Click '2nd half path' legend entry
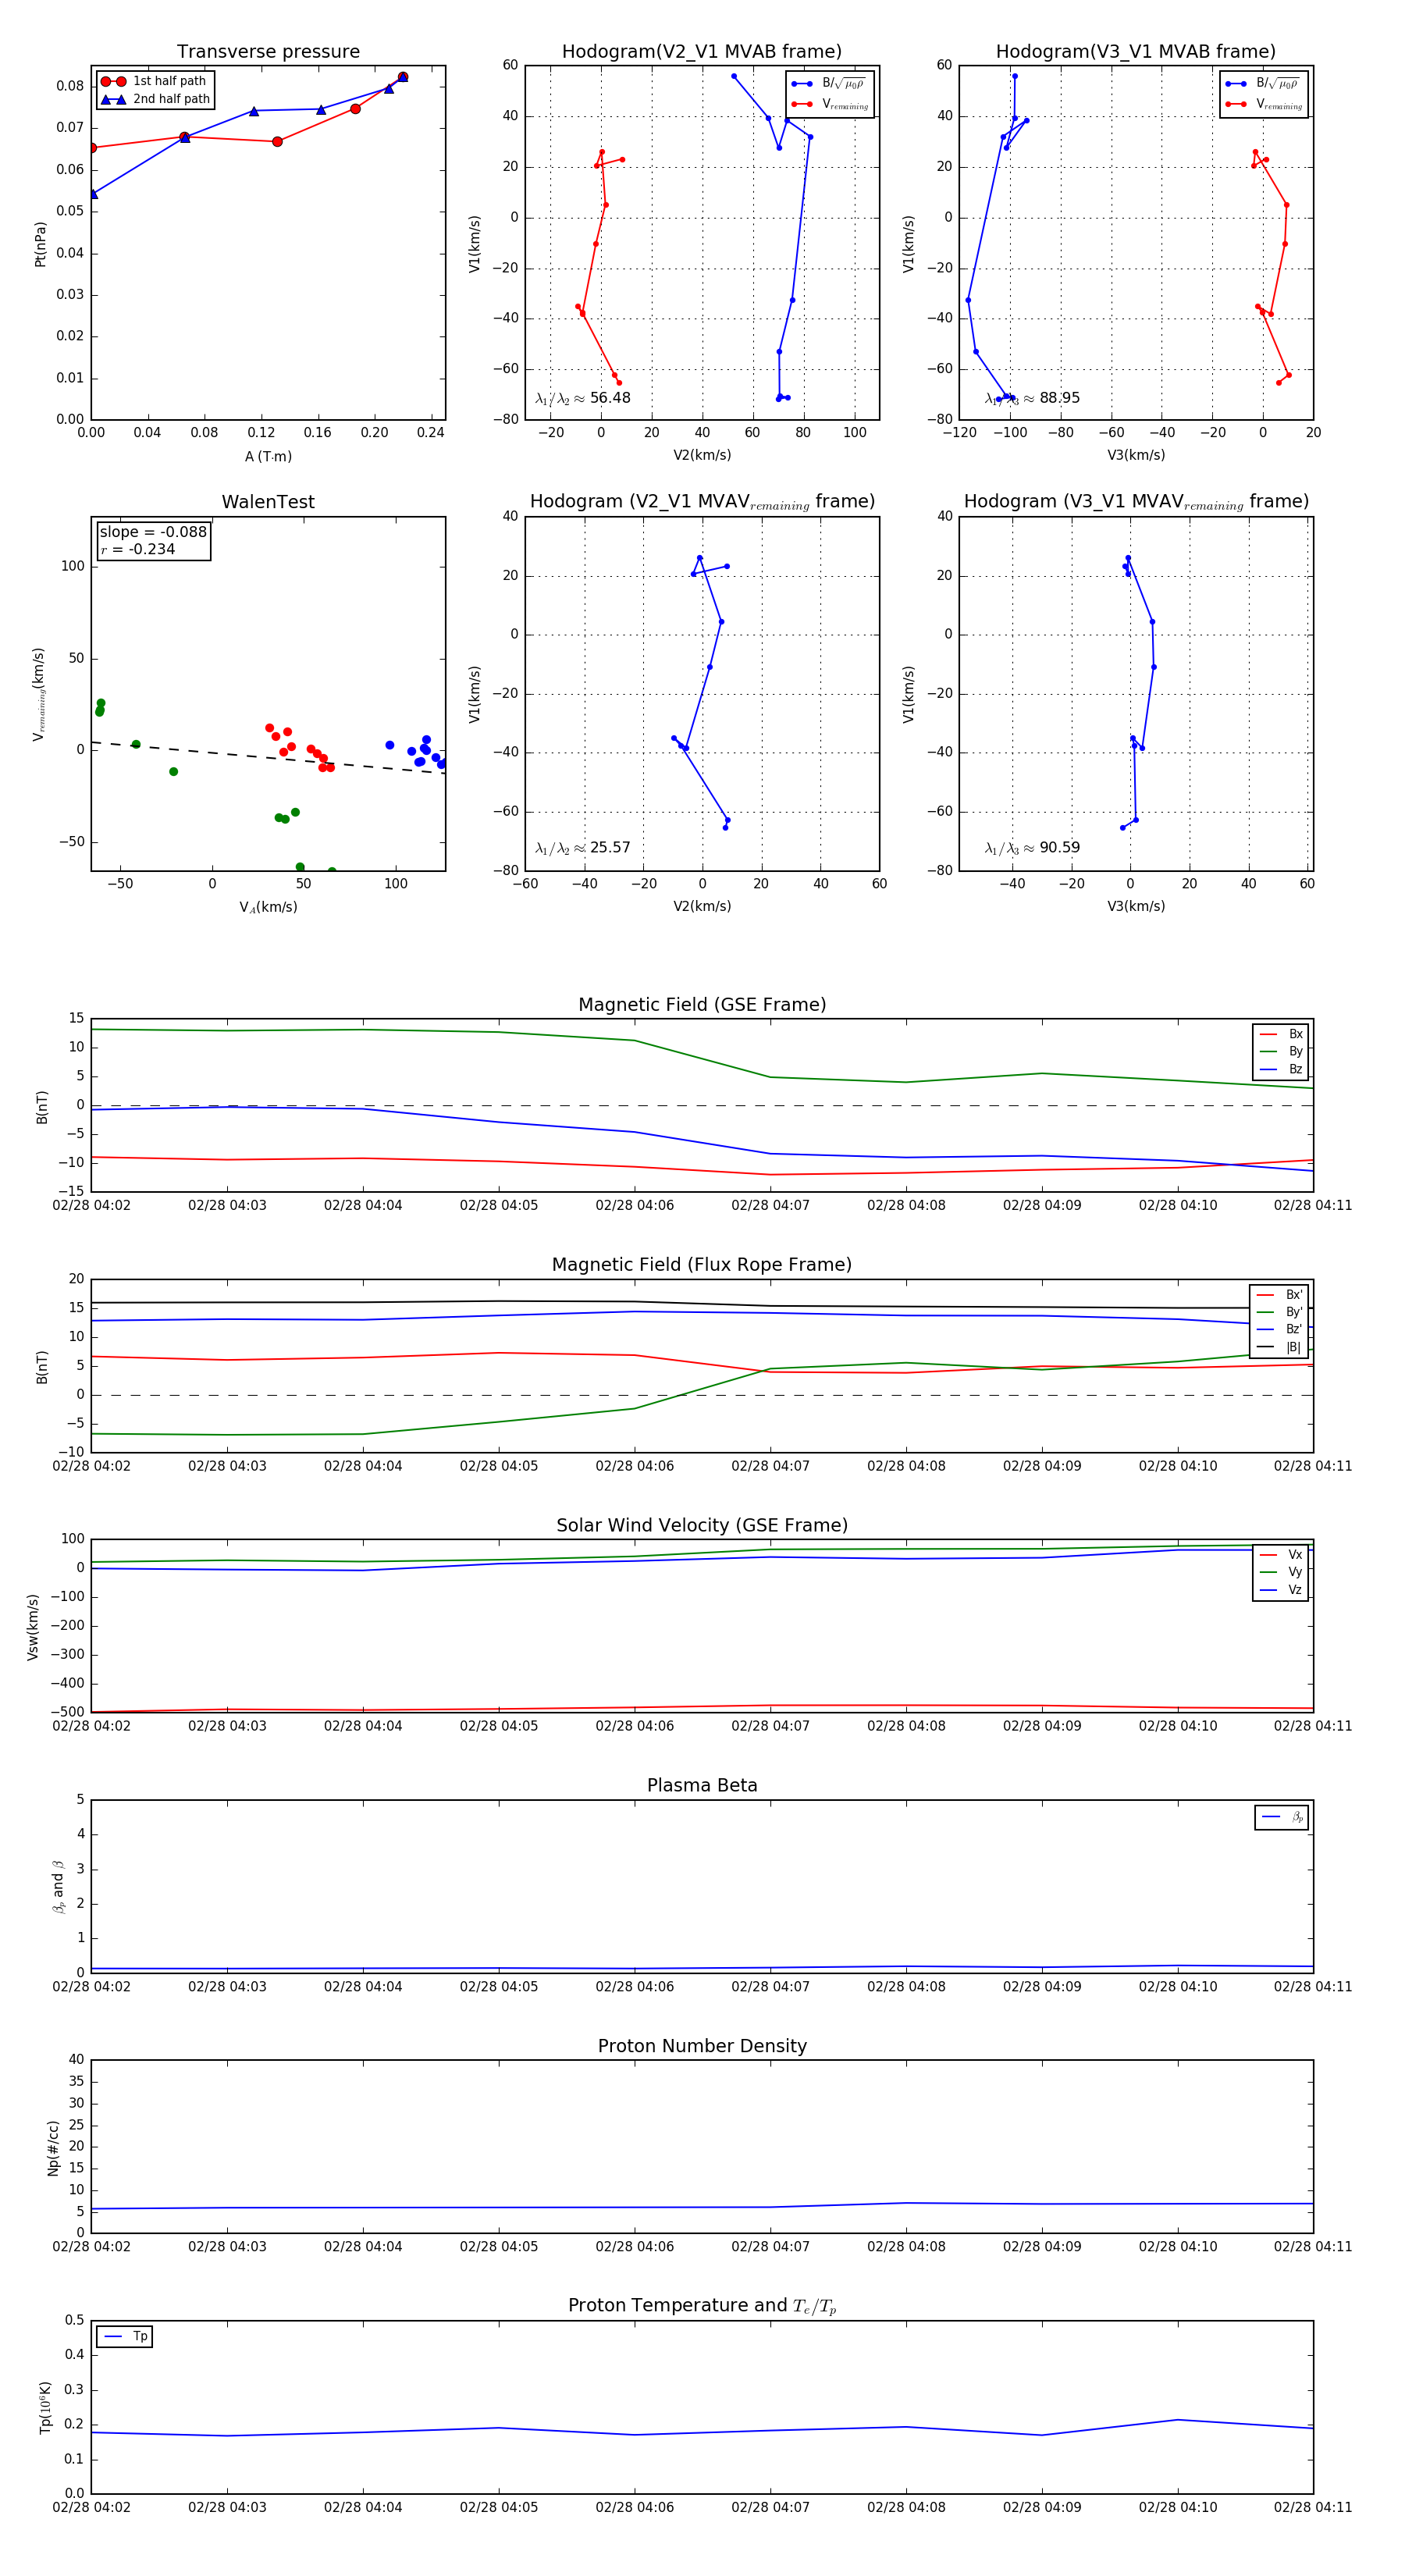 155,99
